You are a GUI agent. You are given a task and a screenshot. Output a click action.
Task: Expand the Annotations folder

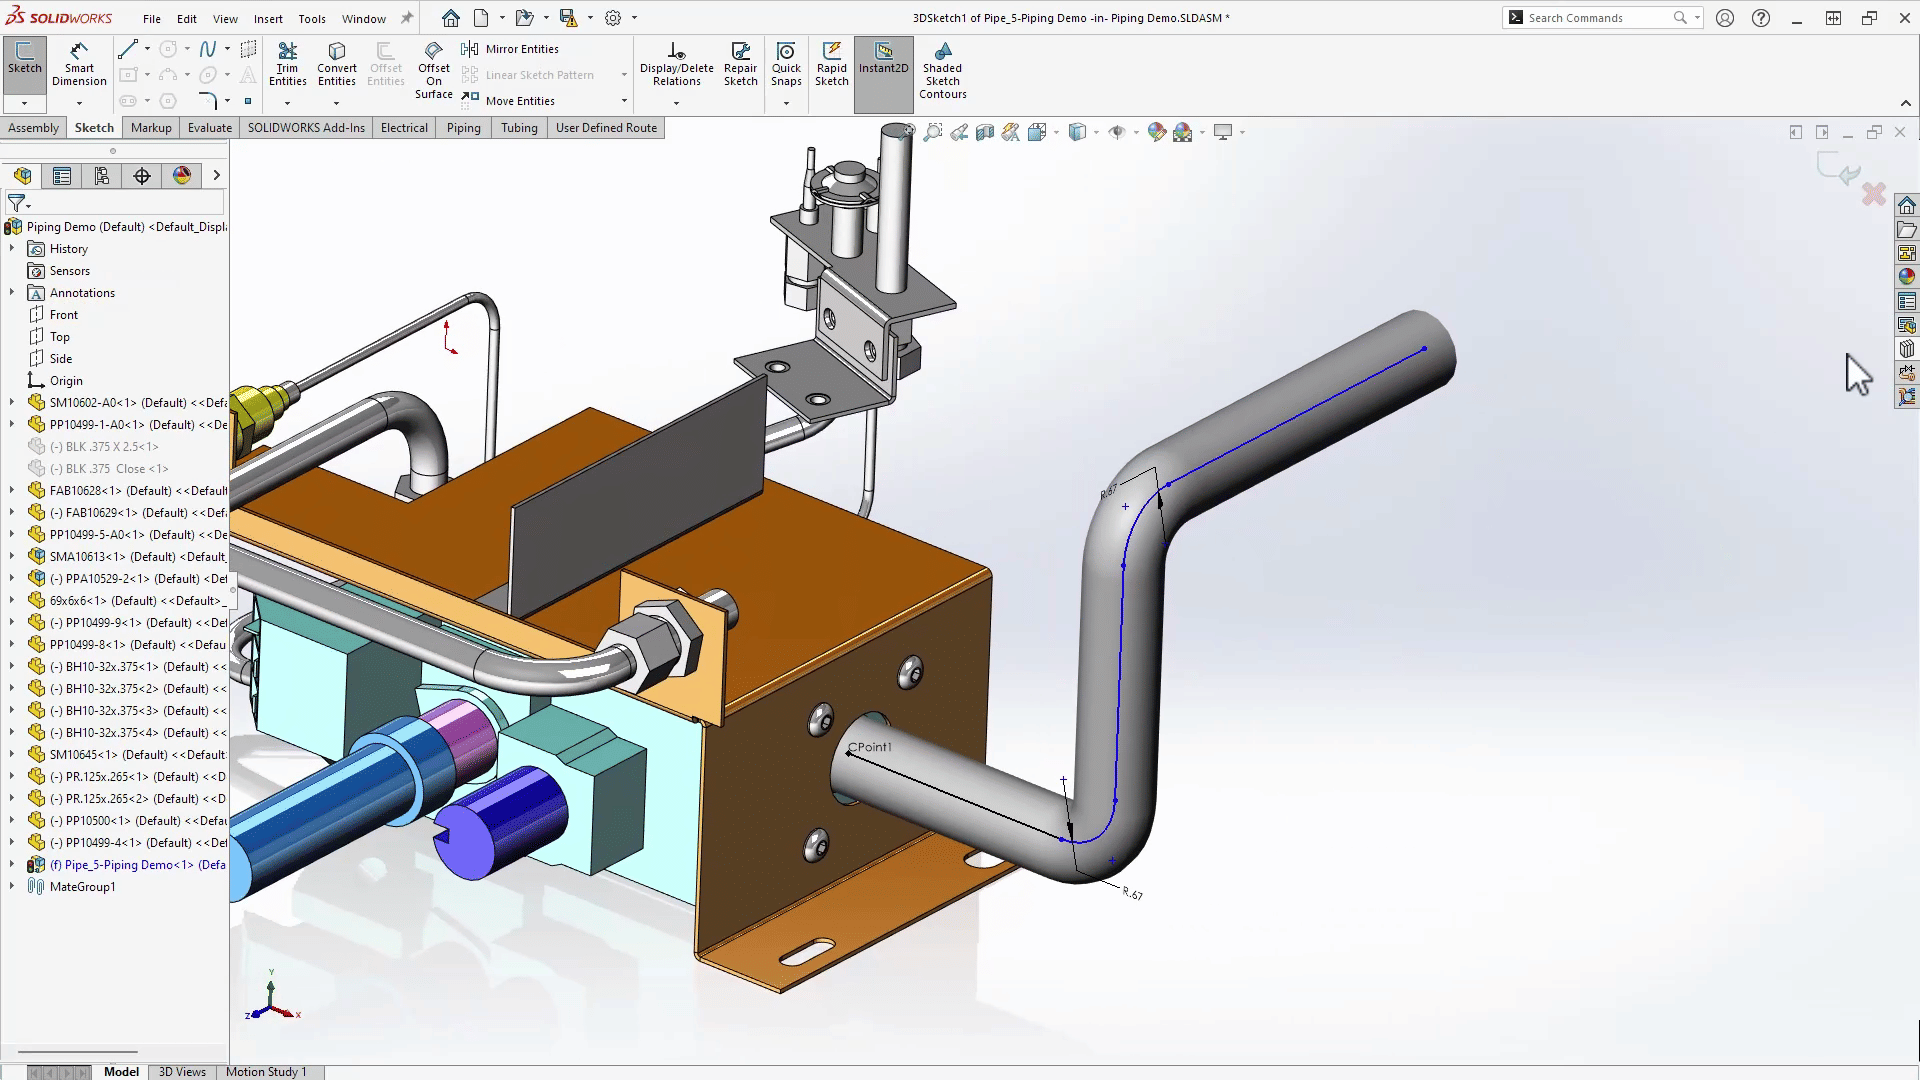(x=12, y=293)
